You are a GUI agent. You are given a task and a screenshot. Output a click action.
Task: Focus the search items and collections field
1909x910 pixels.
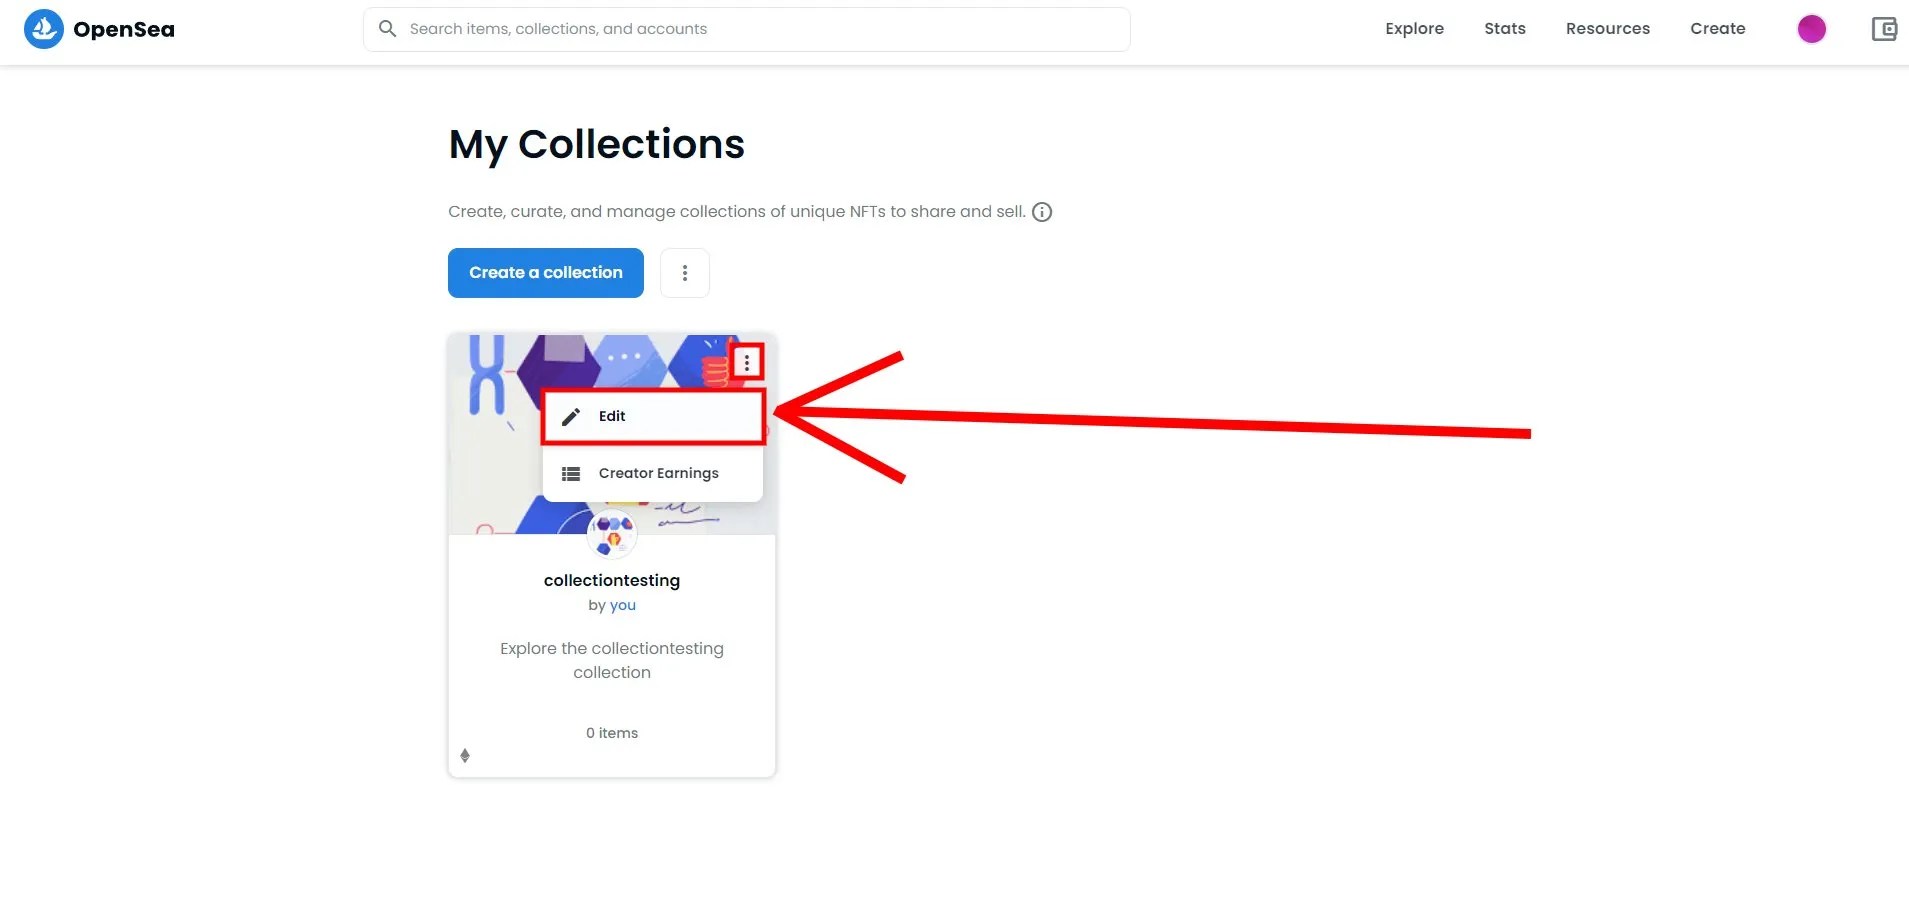[760, 29]
